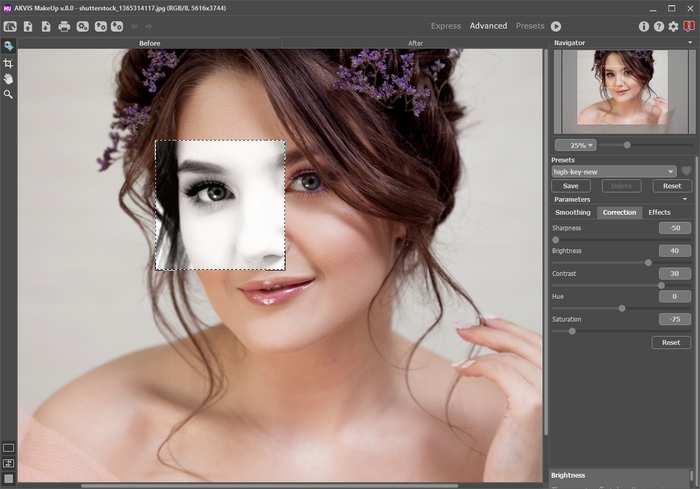Viewport: 700px width, 489px height.
Task: Switch to single window view mode icon
Action: 8,448
